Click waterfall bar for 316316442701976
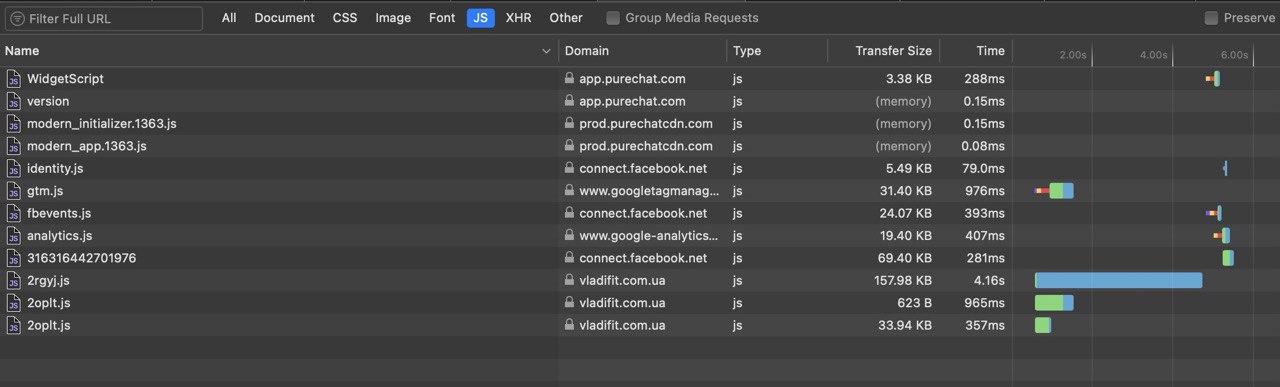This screenshot has height=387, width=1280. point(1228,258)
